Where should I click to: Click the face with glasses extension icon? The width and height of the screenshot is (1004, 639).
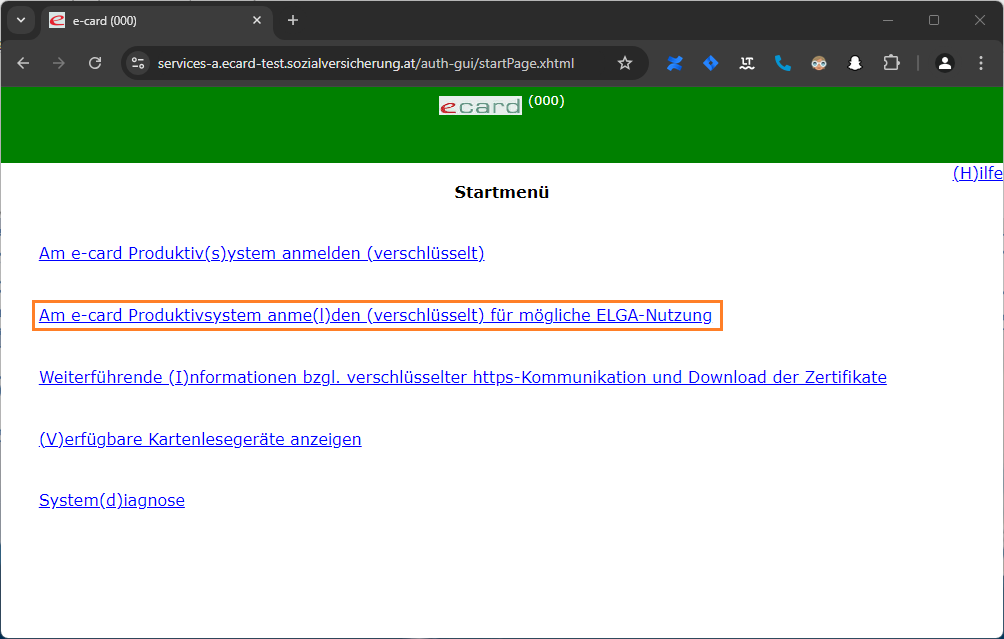click(819, 63)
